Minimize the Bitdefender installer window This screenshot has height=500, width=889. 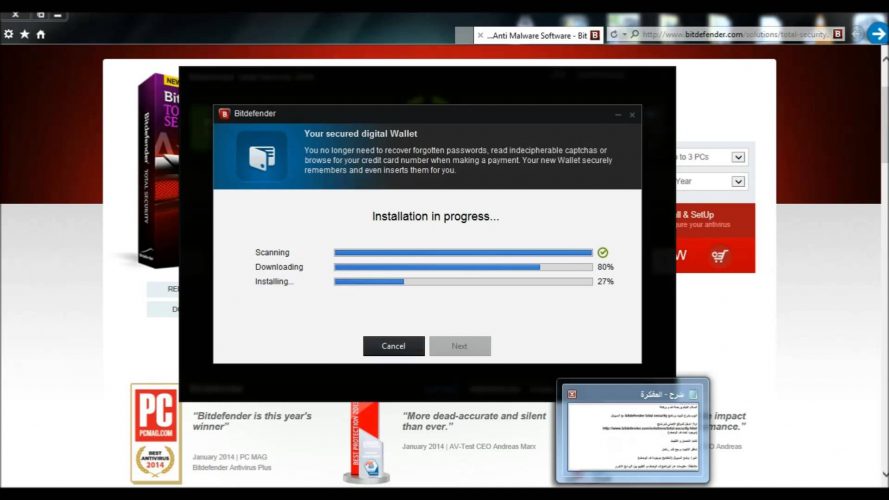(x=618, y=115)
